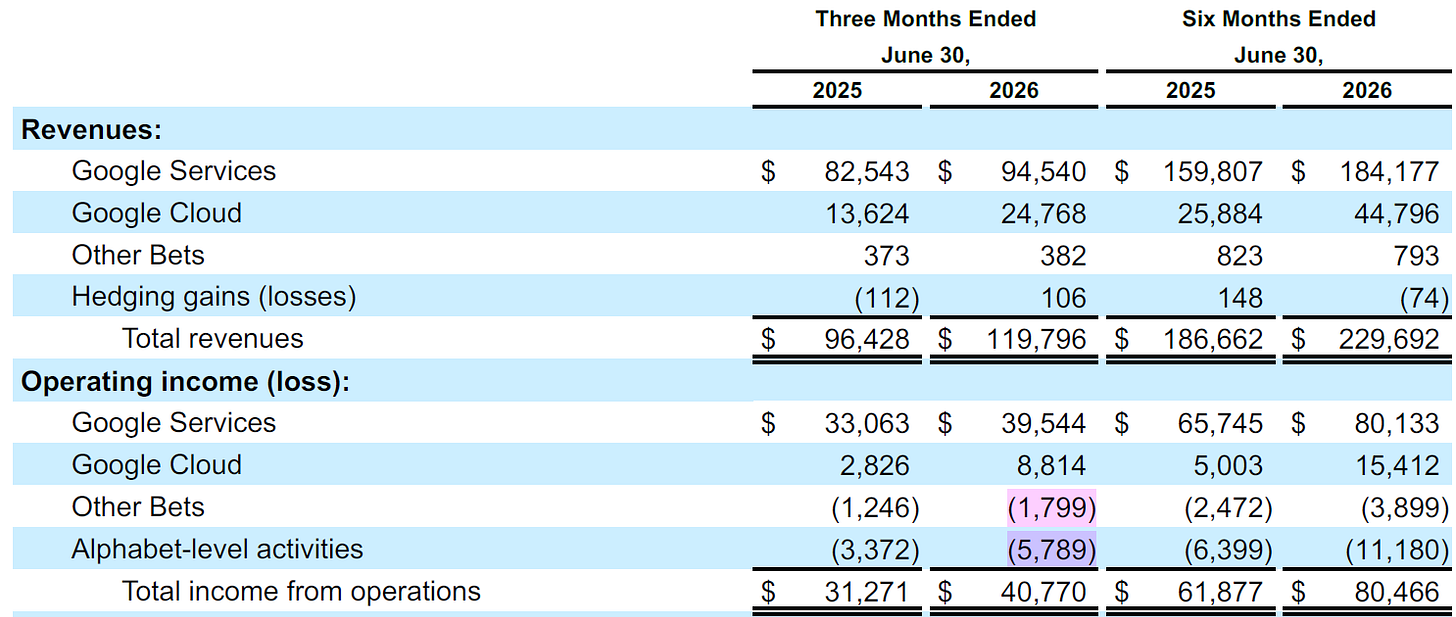Click the Other Bets label under Revenues
Screen dimensions: 1456x617
point(138,255)
